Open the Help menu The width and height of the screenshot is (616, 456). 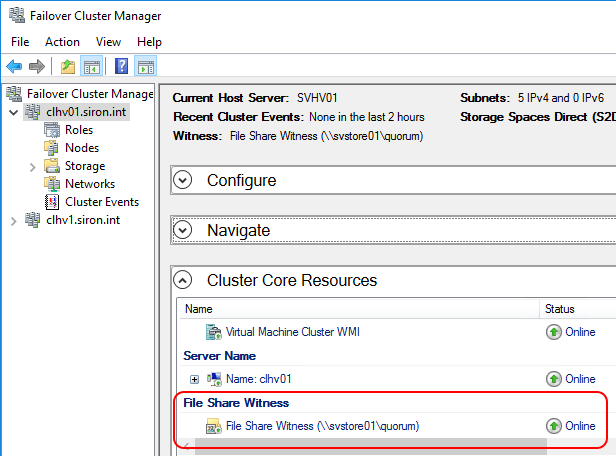coord(149,42)
